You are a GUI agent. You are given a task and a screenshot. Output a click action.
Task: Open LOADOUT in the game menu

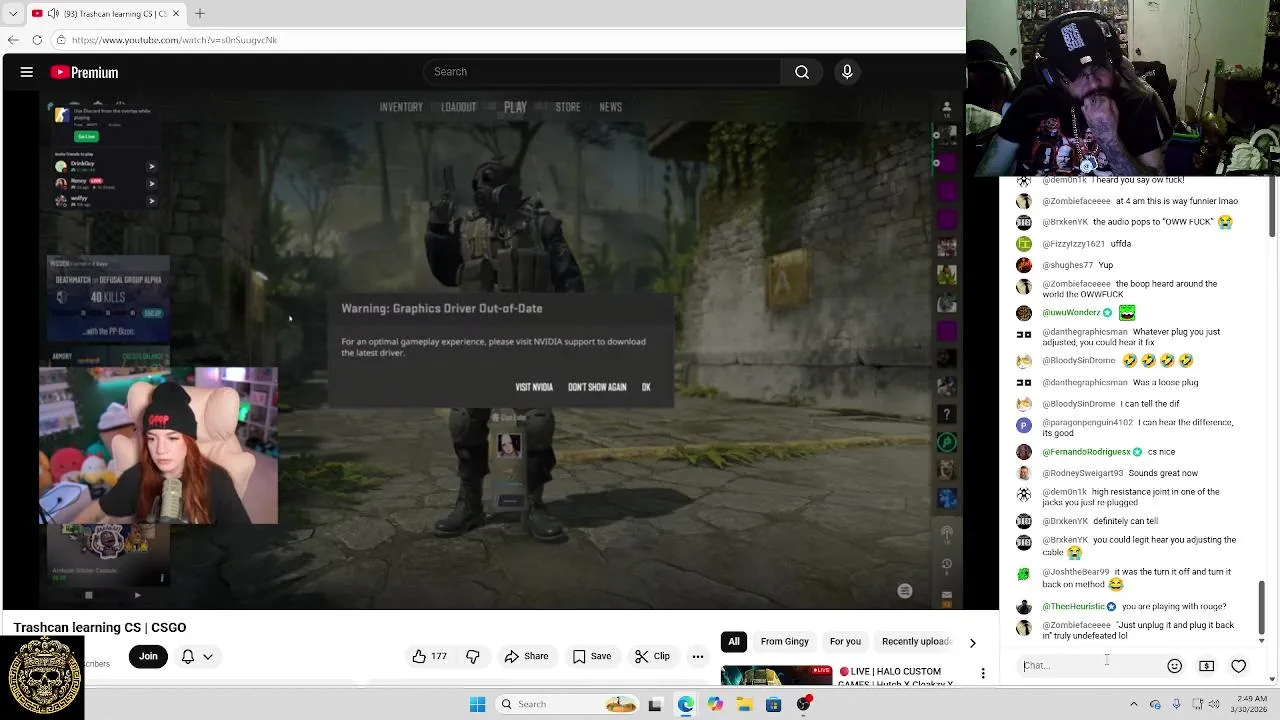coord(459,107)
